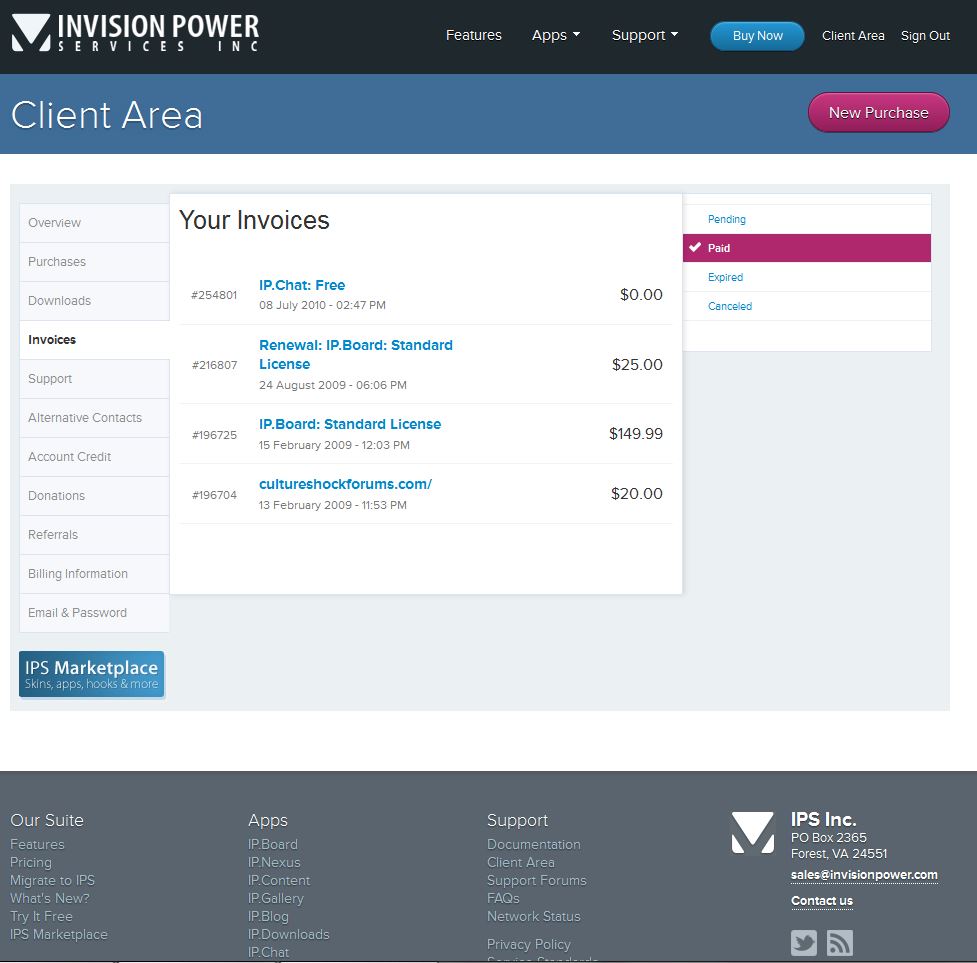Viewport: 977px width, 963px height.
Task: Go to Client Area in header
Action: [853, 36]
